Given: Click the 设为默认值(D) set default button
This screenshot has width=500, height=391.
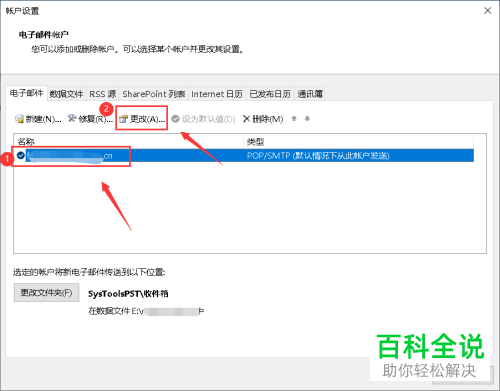Looking at the screenshot, I should [203, 119].
